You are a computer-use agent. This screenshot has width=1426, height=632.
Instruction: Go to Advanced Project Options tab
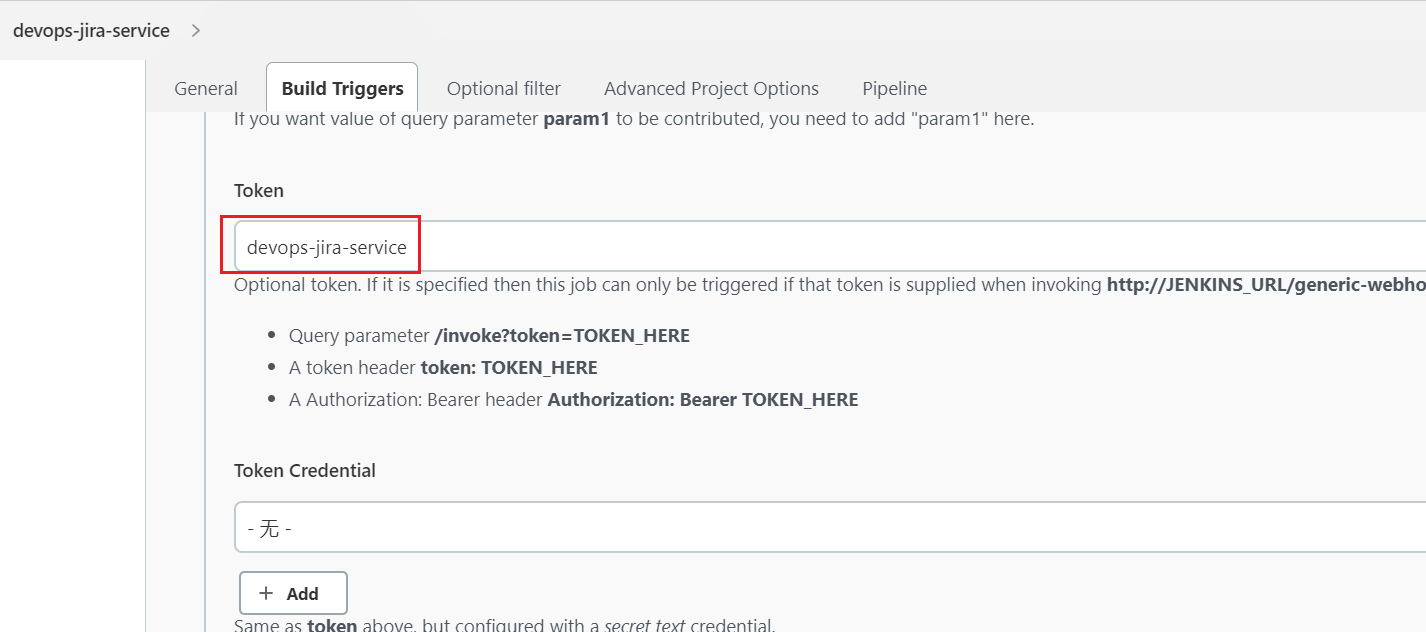[x=711, y=88]
